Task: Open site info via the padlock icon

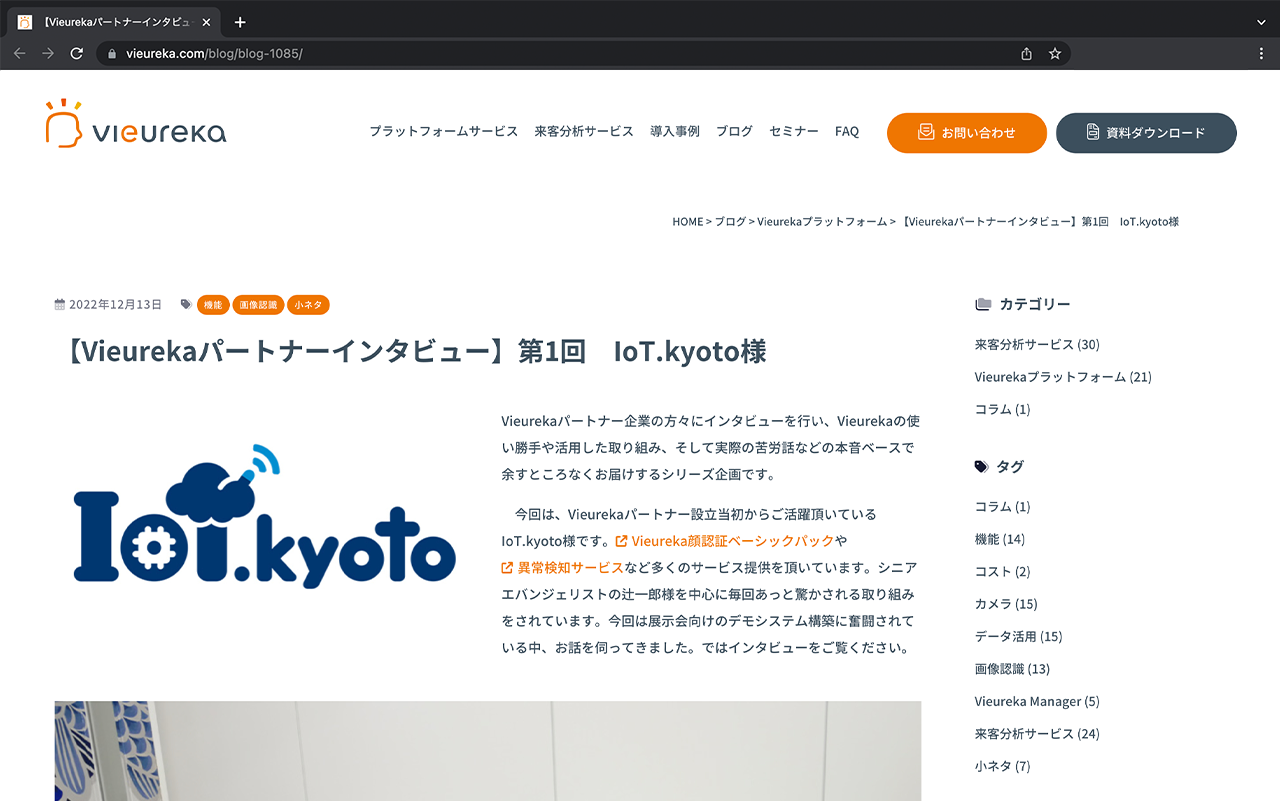Action: (110, 54)
